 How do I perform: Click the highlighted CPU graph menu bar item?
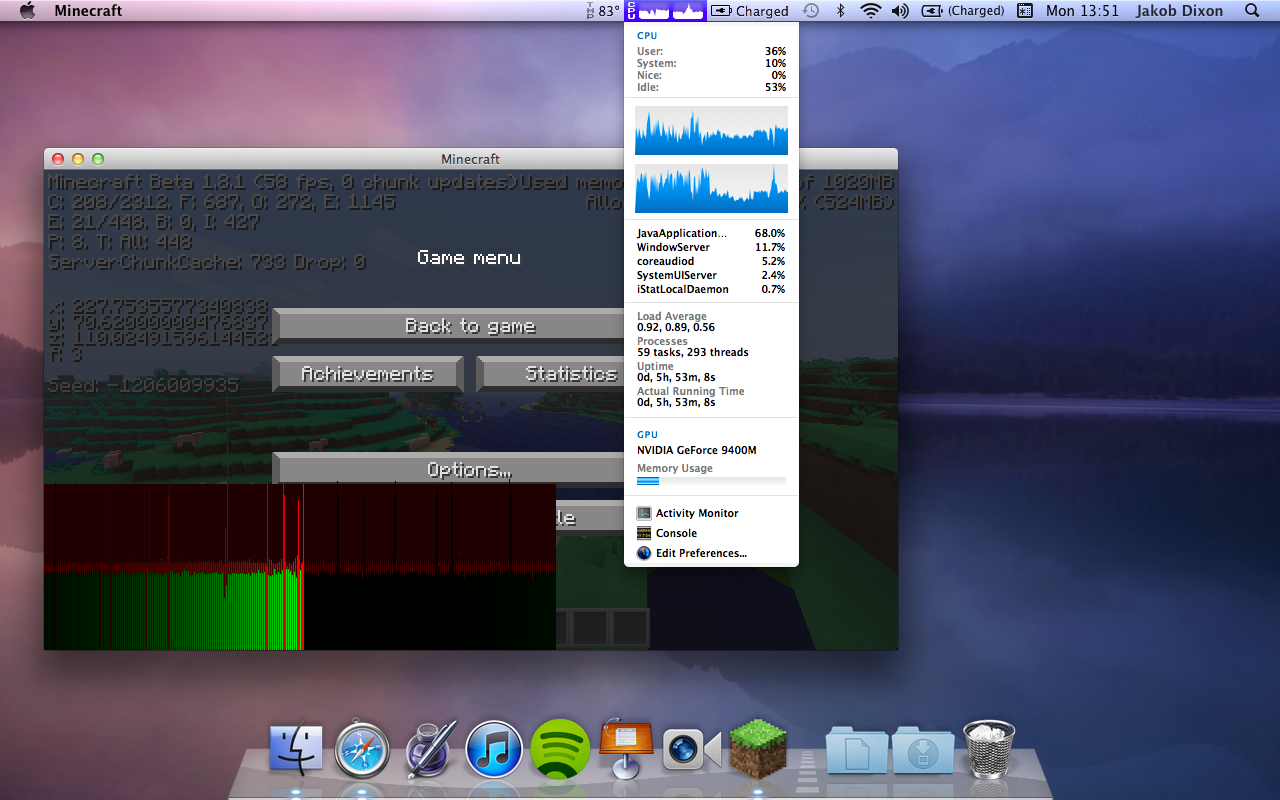coord(665,11)
